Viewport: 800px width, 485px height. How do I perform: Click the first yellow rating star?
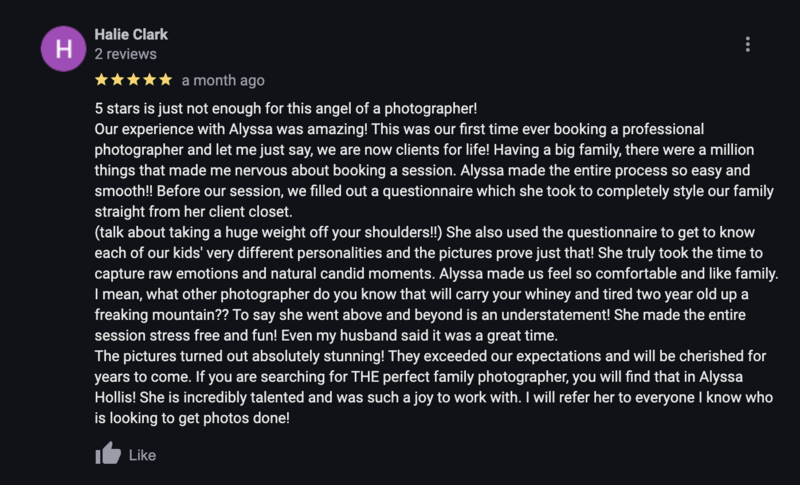coord(102,80)
